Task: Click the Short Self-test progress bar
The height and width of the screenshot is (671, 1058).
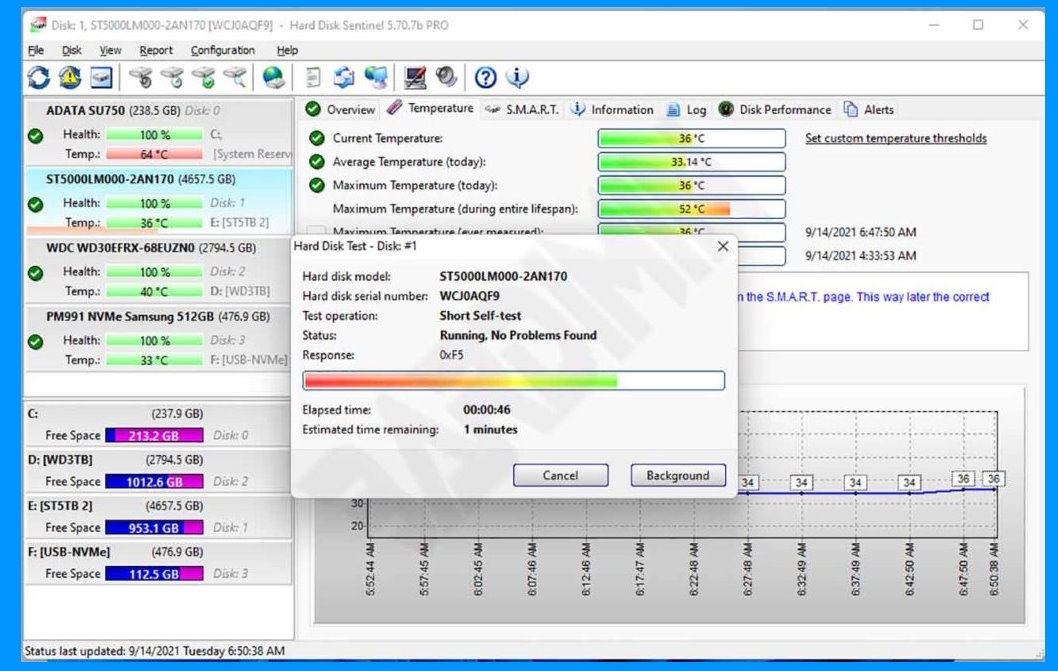Action: tap(513, 381)
